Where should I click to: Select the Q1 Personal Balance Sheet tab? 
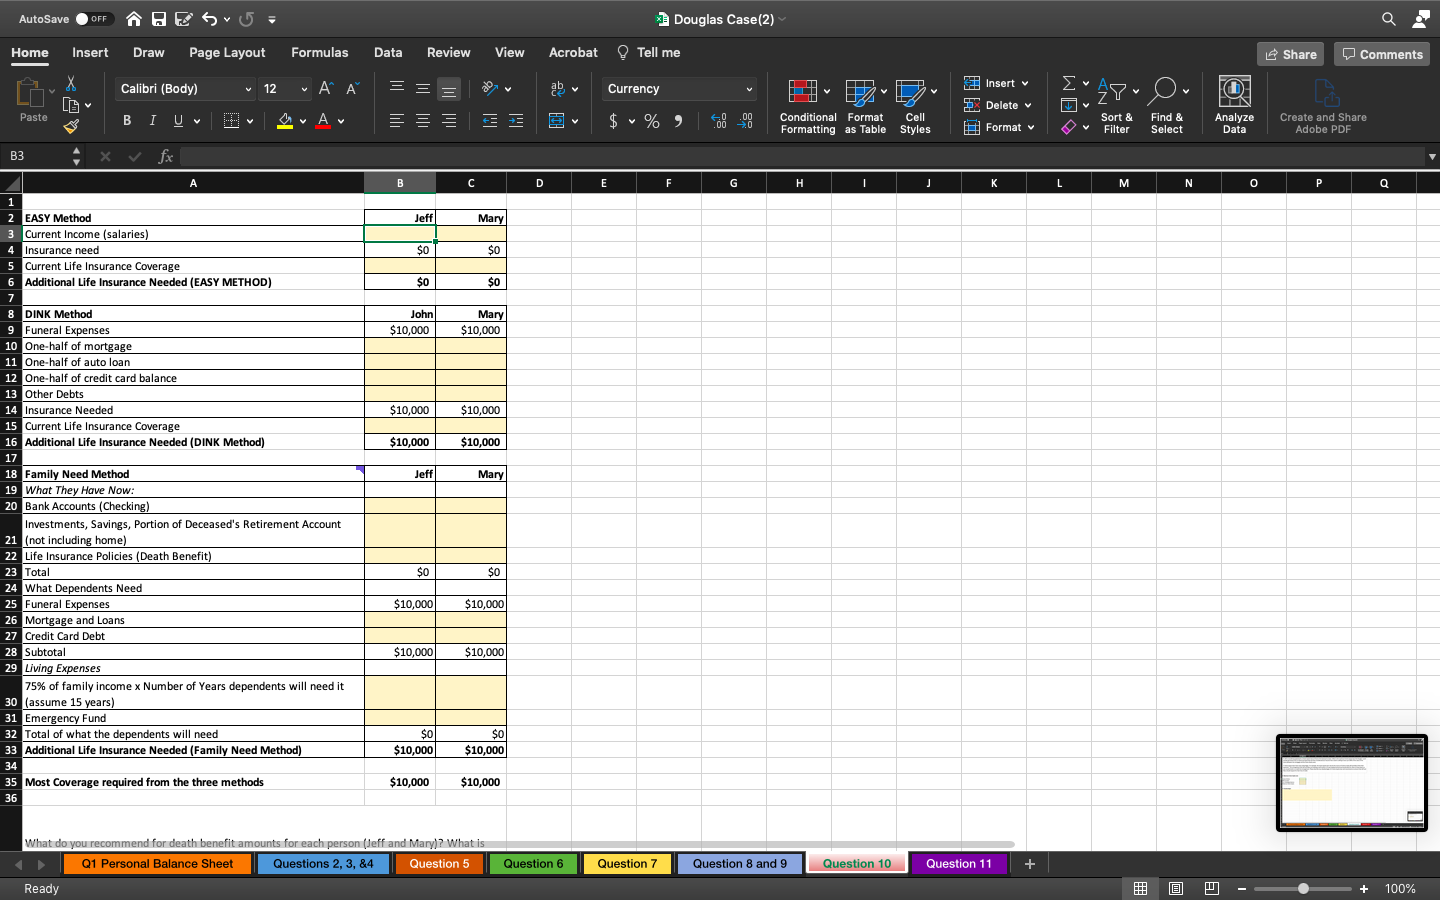click(x=157, y=863)
